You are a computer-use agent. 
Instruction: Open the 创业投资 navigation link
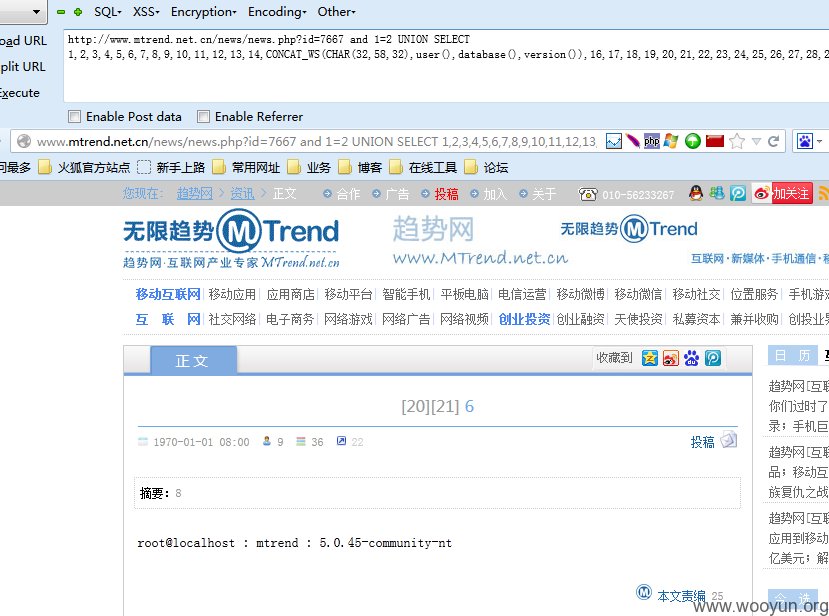pos(524,319)
